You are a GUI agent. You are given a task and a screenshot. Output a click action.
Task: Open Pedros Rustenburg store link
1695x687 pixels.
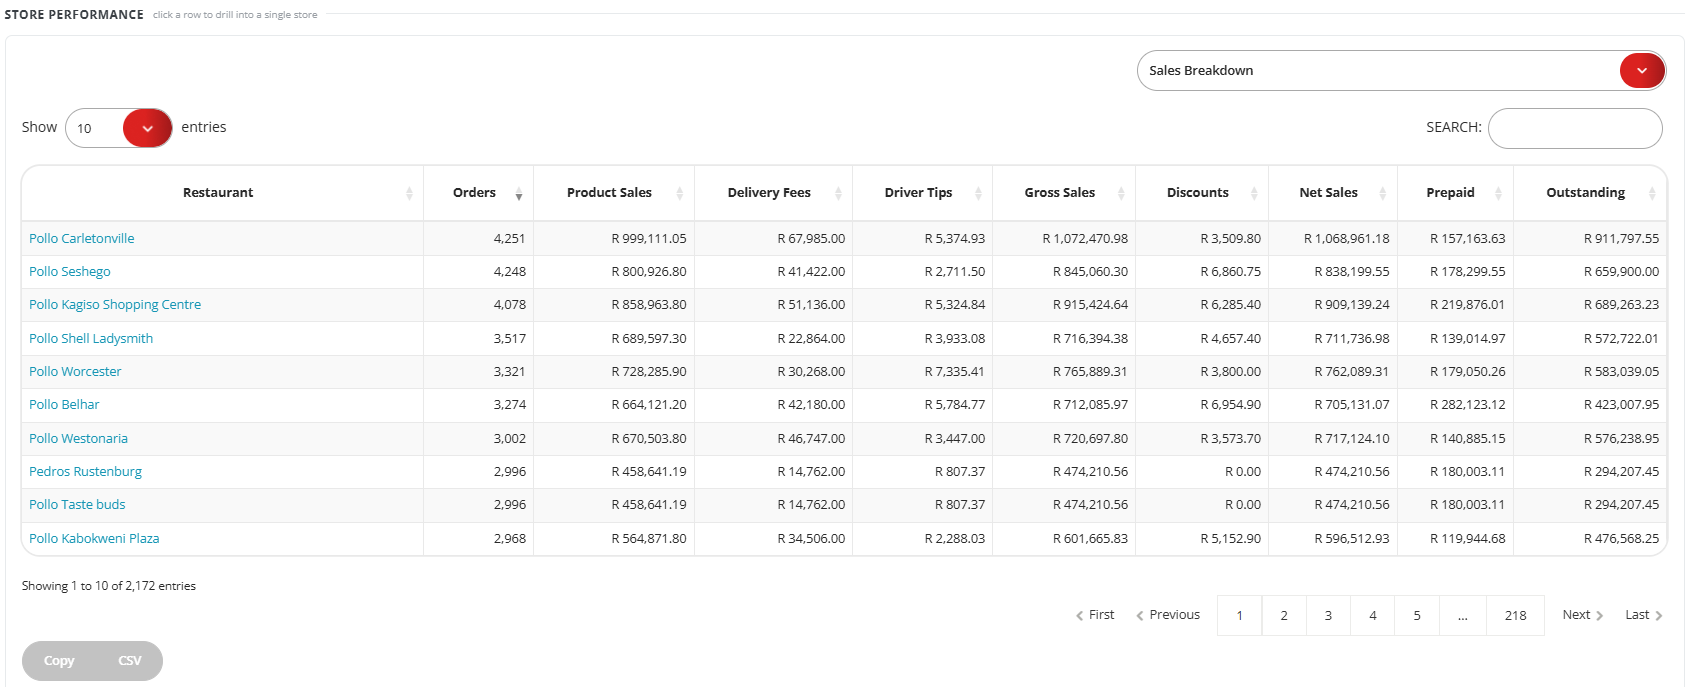85,471
